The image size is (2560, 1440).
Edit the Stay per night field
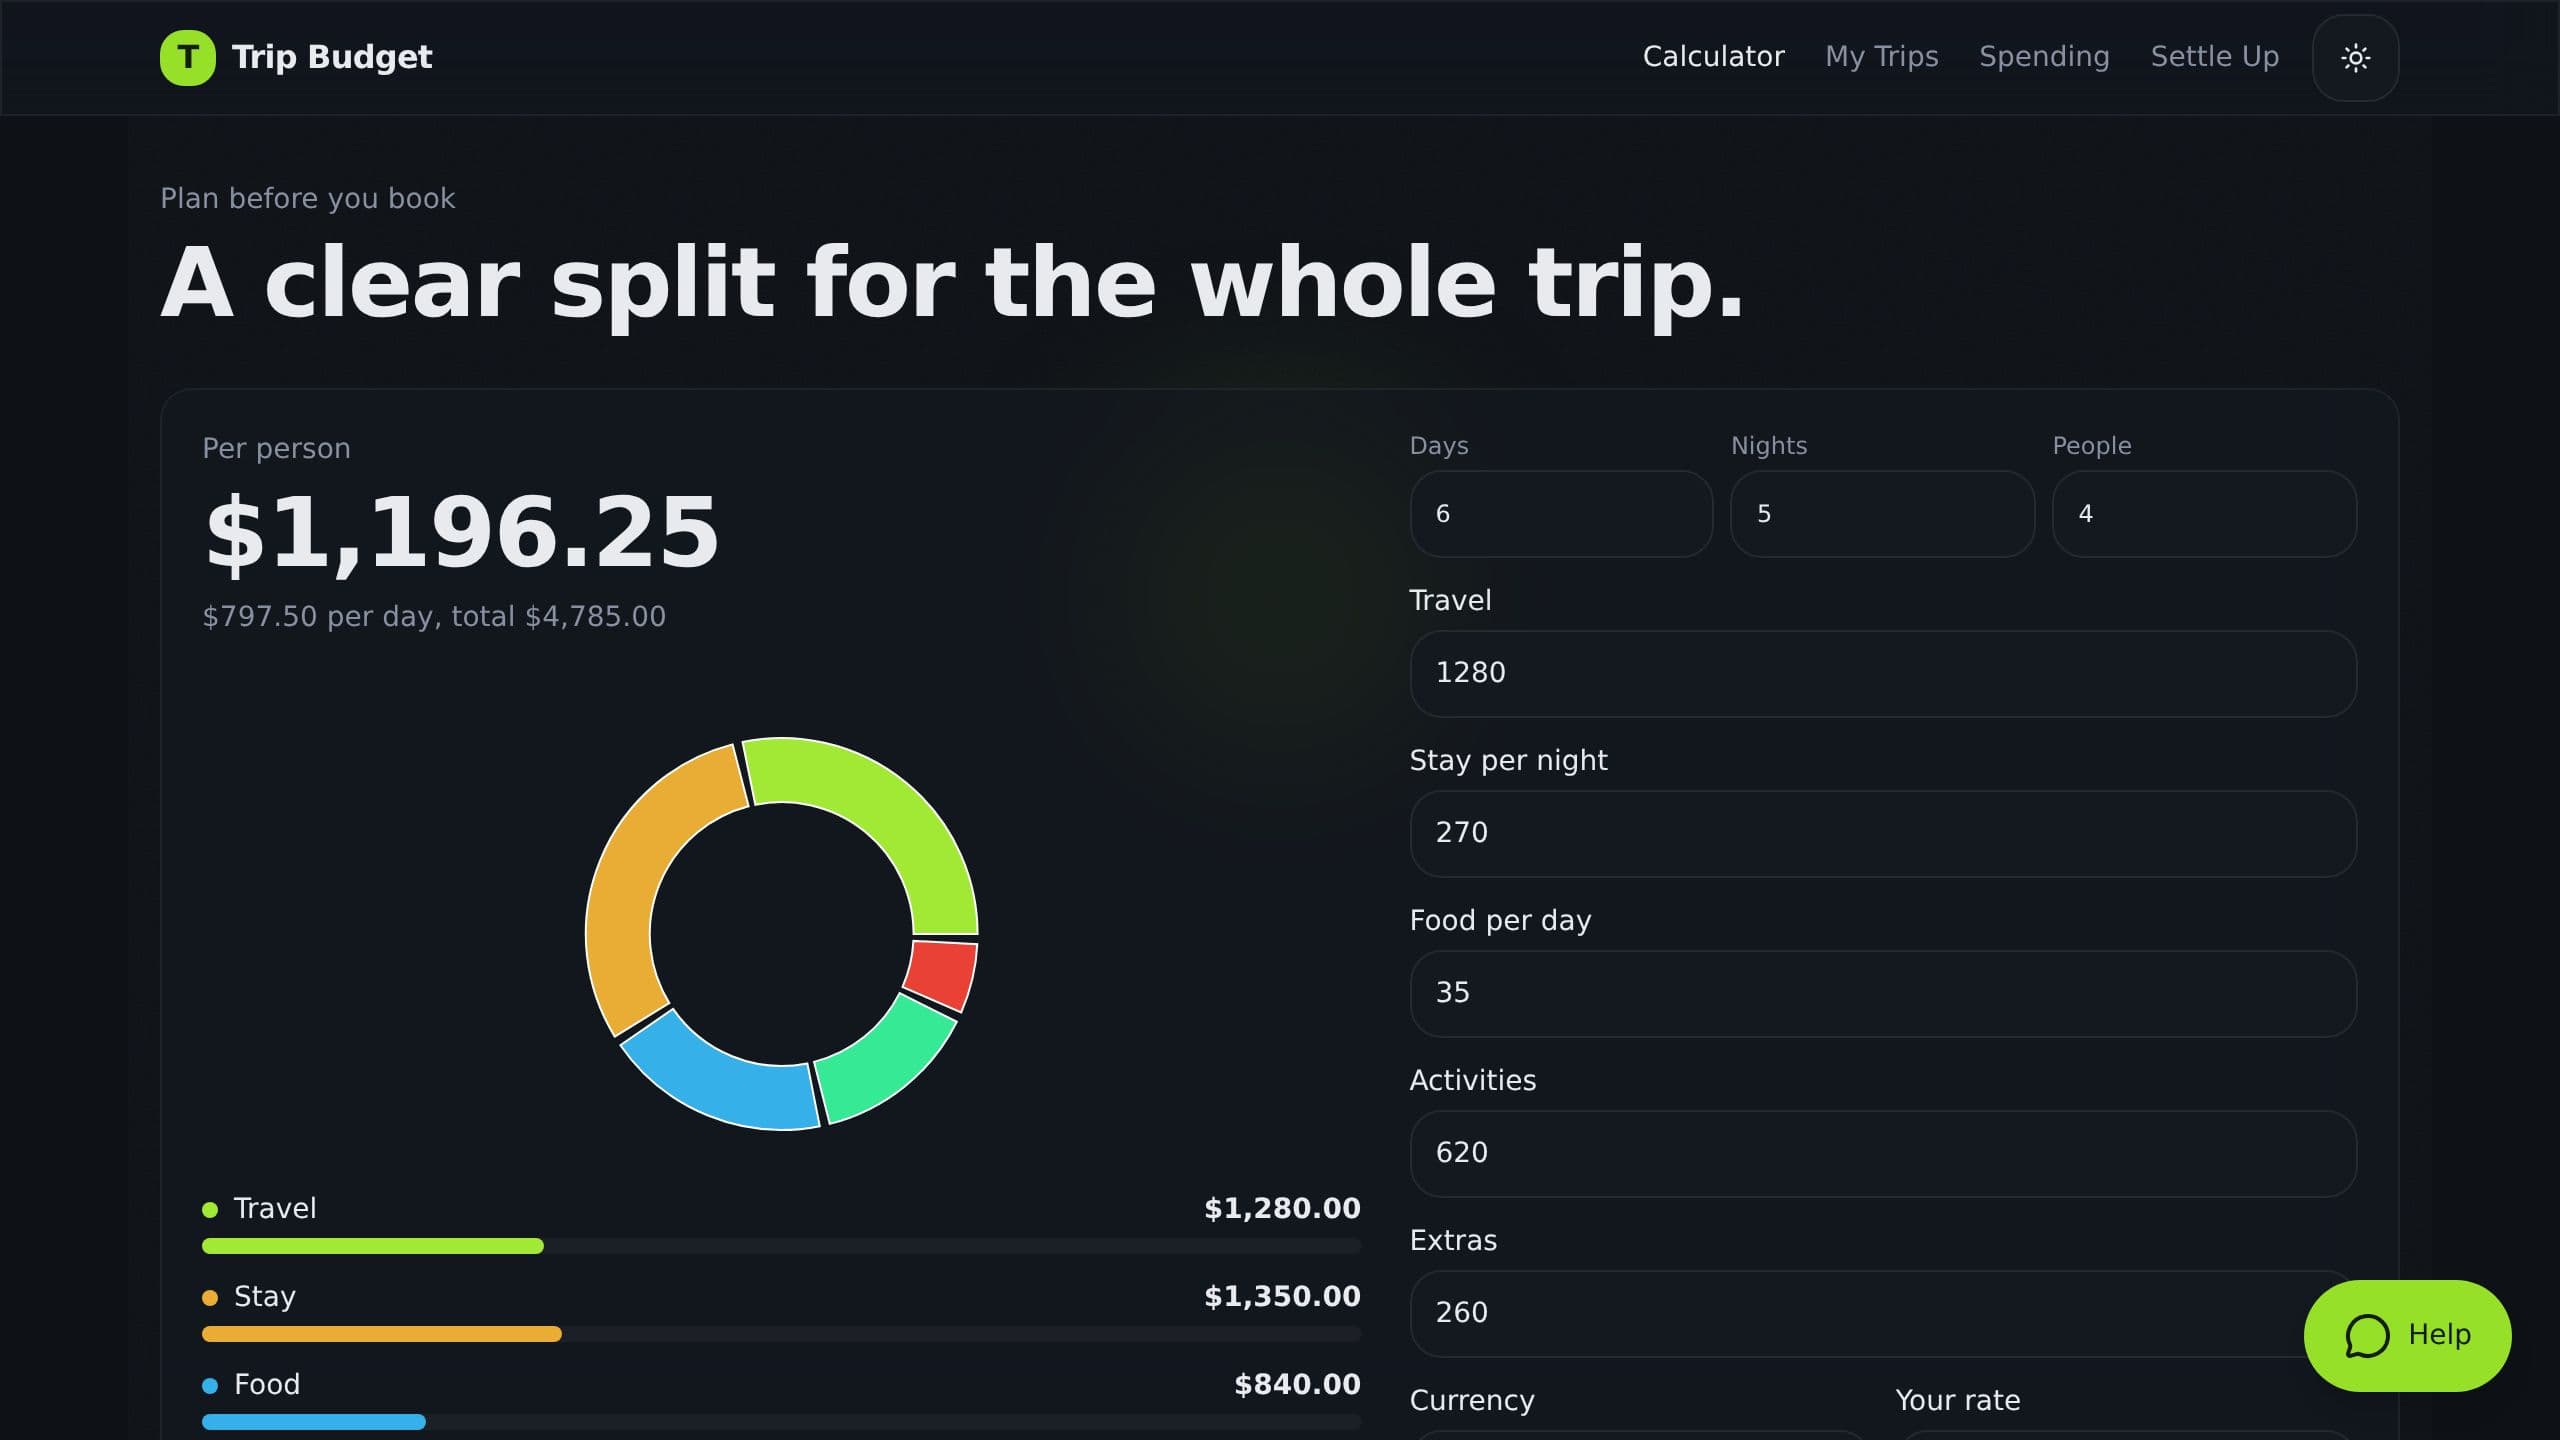tap(1883, 833)
